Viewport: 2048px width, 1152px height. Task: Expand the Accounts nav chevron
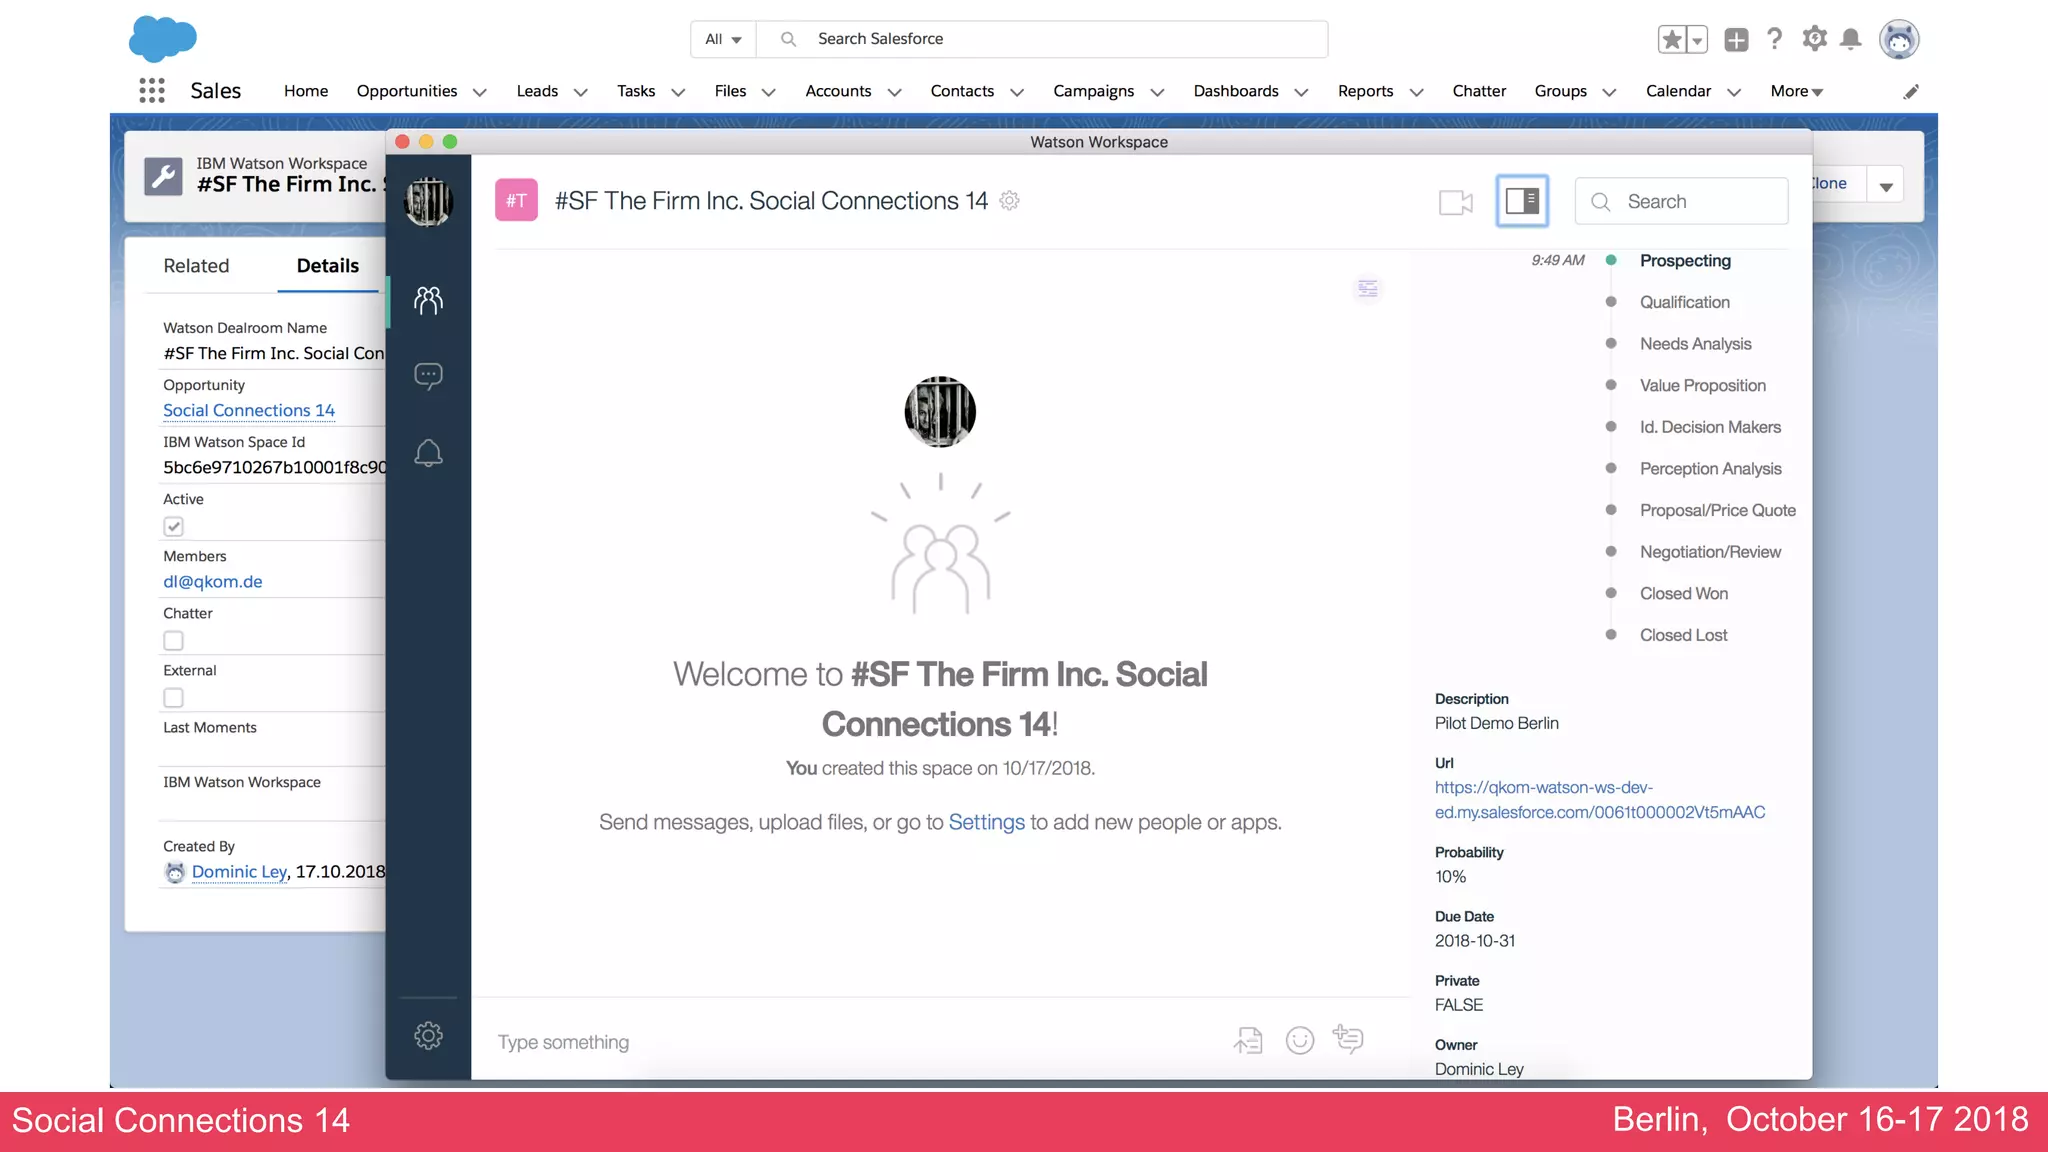coord(895,92)
